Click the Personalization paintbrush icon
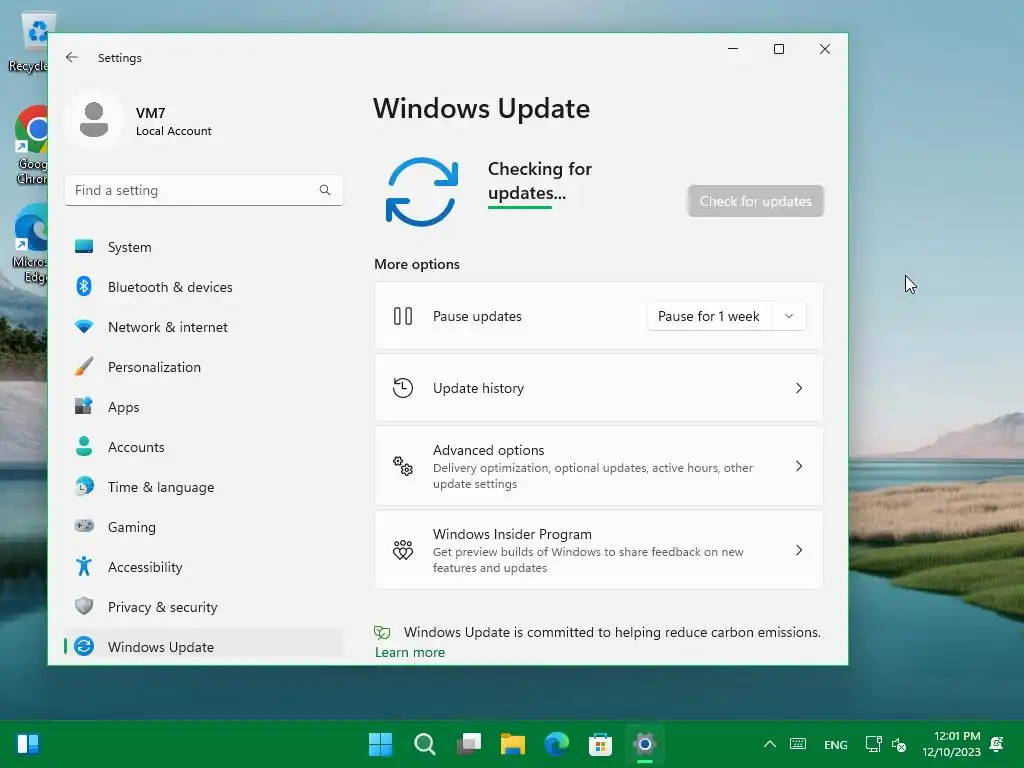 point(84,366)
